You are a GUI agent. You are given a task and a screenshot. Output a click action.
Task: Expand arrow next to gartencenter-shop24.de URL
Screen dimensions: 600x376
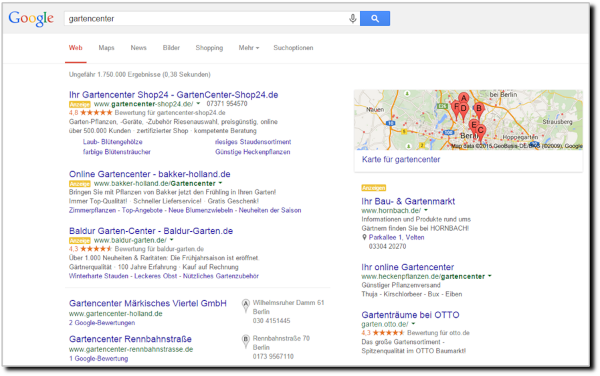198,104
